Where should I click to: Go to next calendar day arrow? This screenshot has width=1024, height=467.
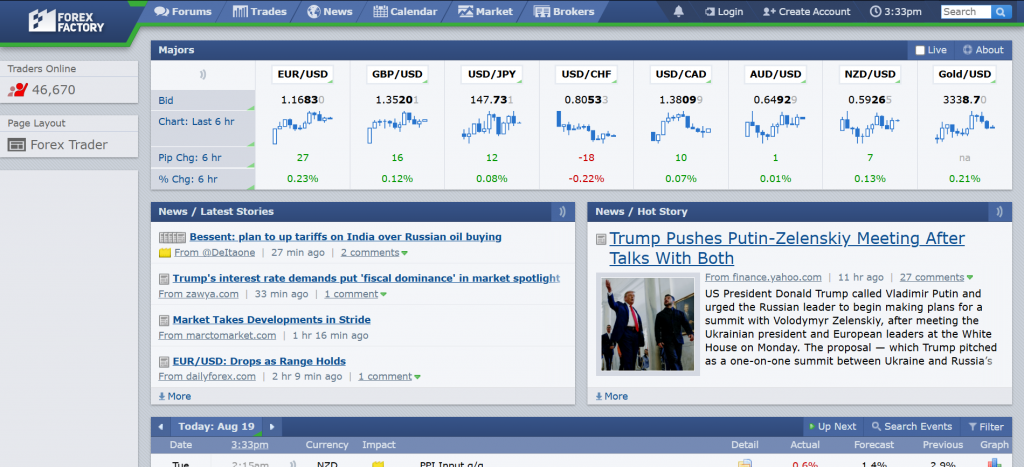[272, 427]
